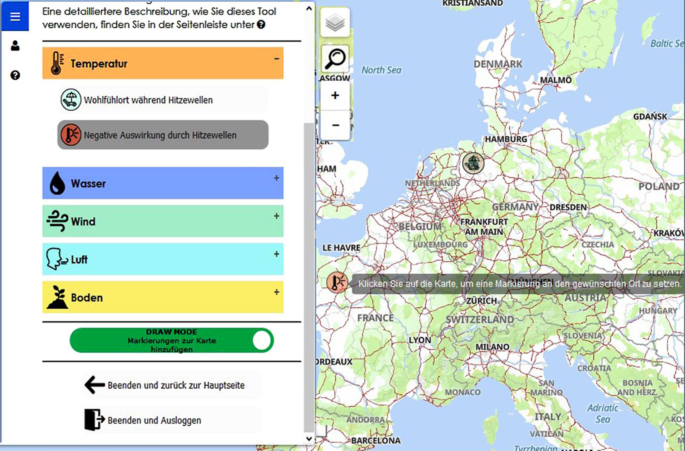Image resolution: width=685 pixels, height=451 pixels.
Task: Click the thermometer icon in the Temperatur header
Action: [57, 63]
